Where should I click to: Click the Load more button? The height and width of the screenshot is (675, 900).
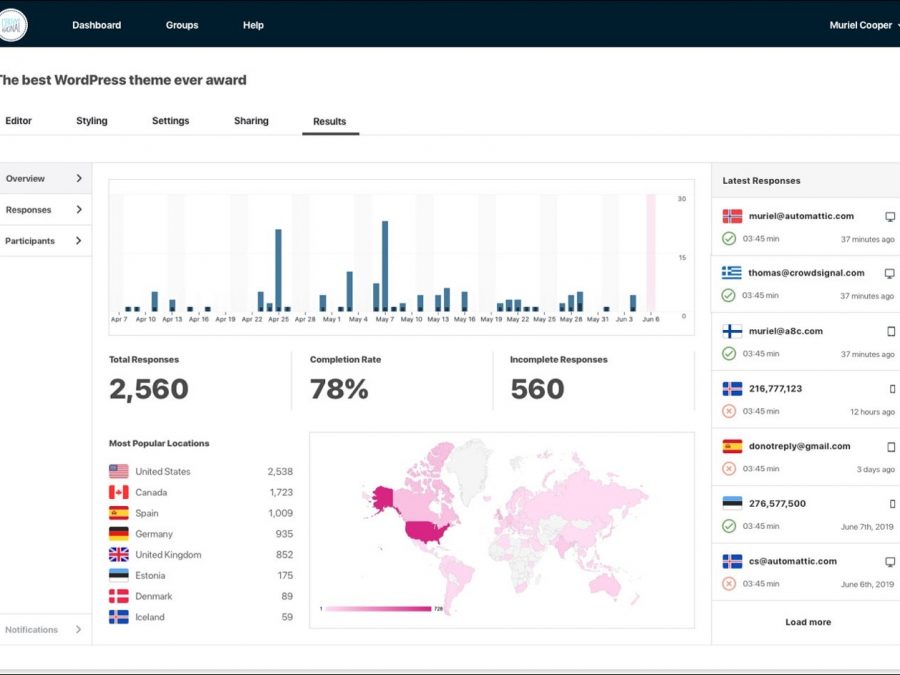point(807,622)
